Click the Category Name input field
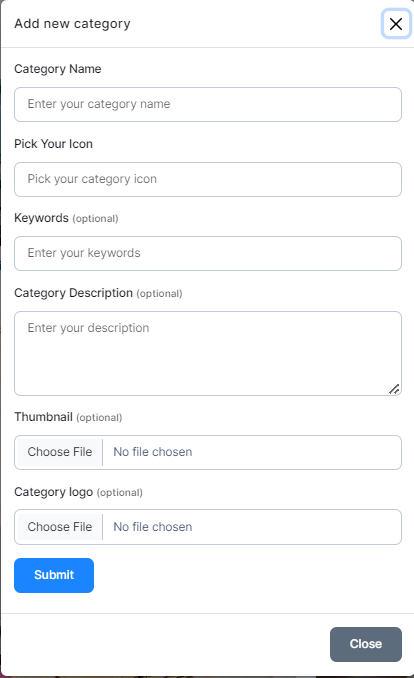The width and height of the screenshot is (414, 678). pyautogui.click(x=208, y=105)
